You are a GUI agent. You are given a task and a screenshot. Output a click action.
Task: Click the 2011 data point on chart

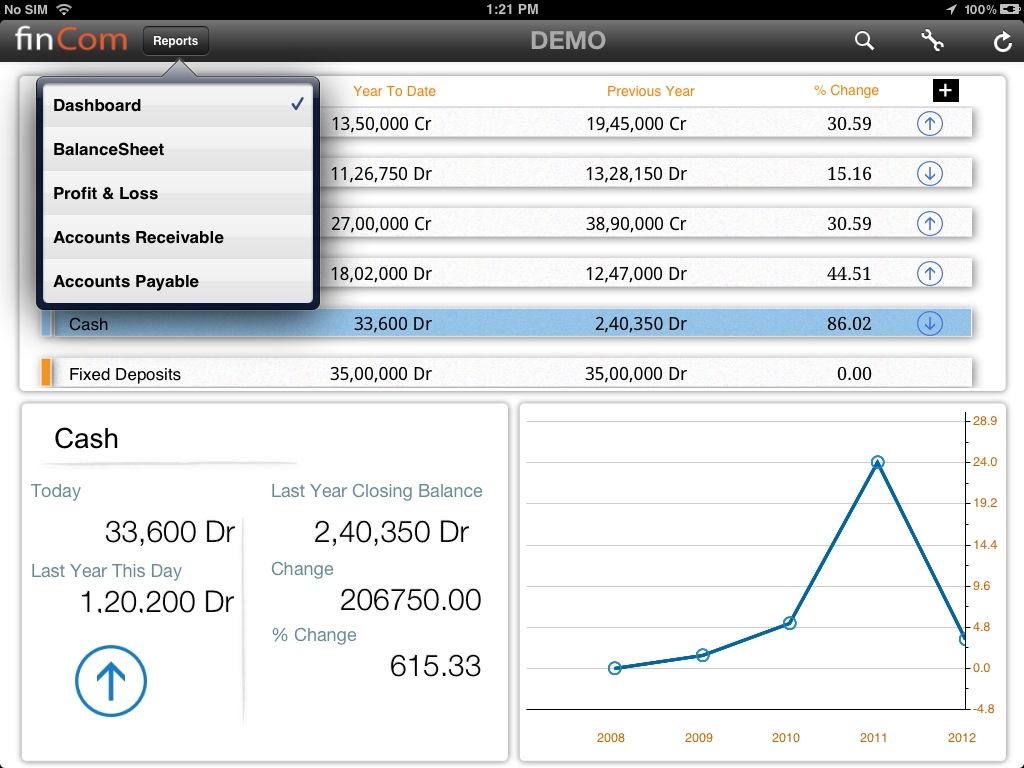[x=877, y=462]
